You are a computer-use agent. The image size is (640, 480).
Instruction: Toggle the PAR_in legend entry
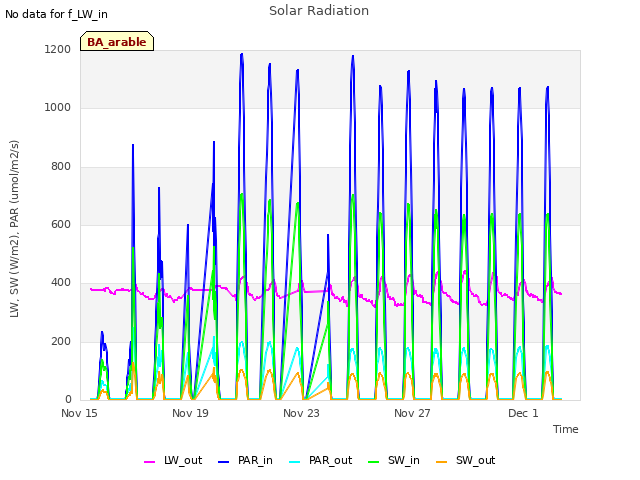(x=245, y=460)
